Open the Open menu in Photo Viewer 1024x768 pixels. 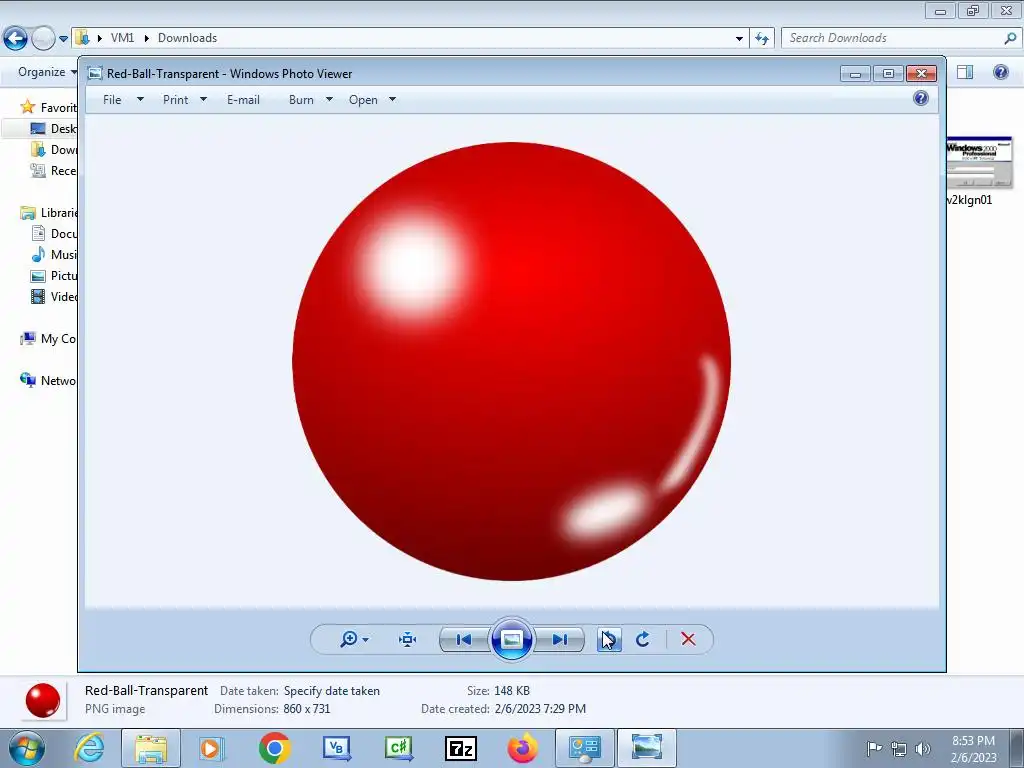click(x=363, y=100)
